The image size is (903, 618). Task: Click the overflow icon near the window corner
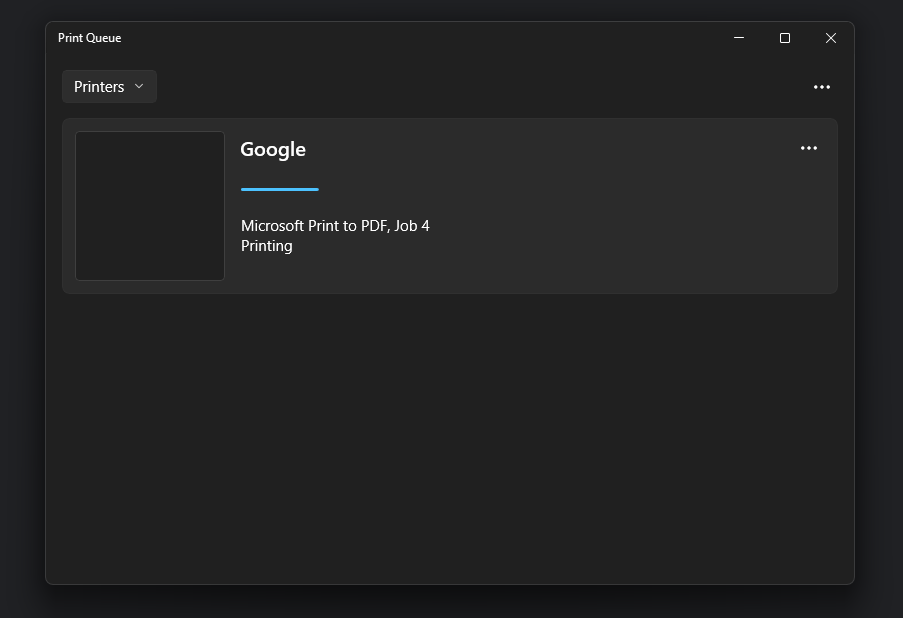coord(822,86)
